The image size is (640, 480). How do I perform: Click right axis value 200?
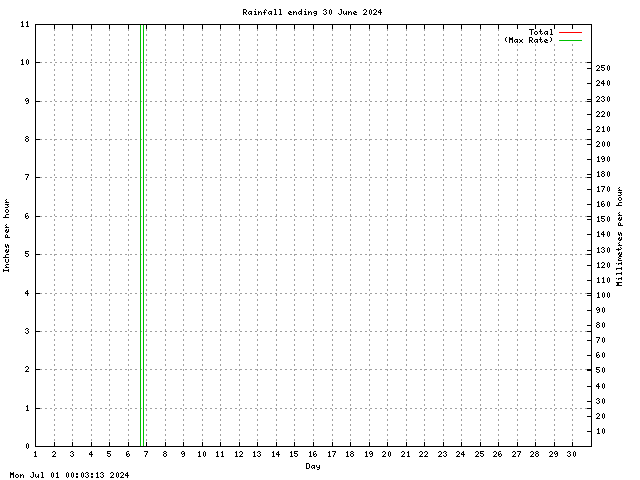point(603,144)
